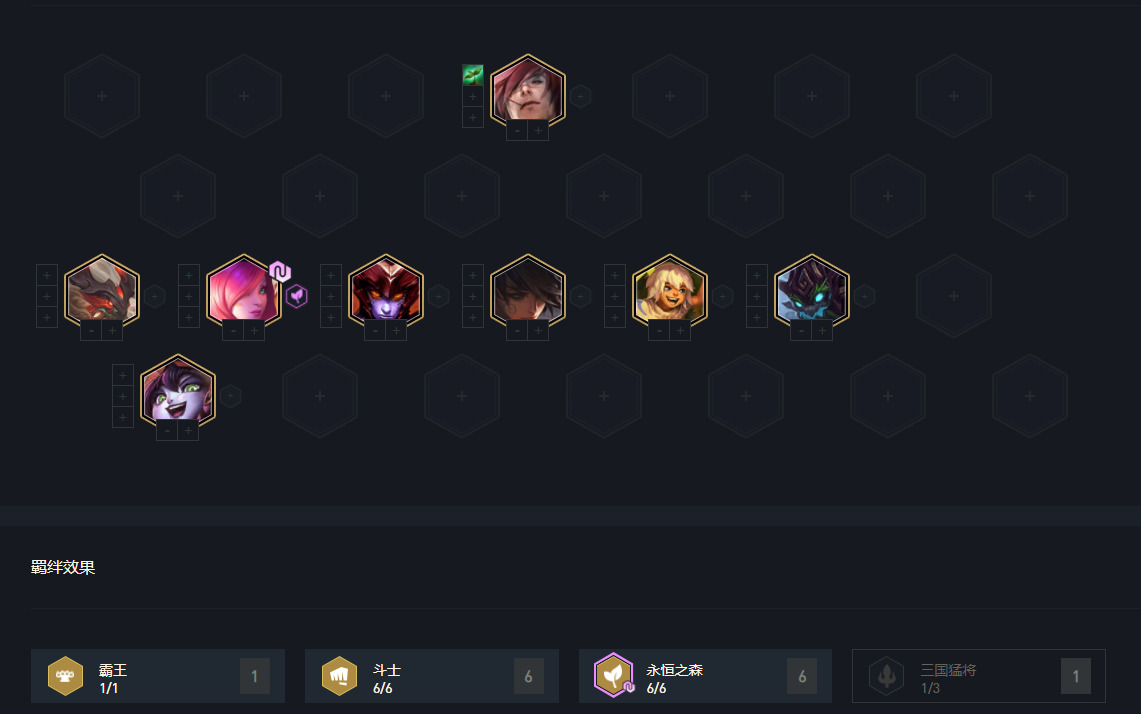Increase Nunu's star level with plus
The height and width of the screenshot is (714, 1141).
pos(680,331)
